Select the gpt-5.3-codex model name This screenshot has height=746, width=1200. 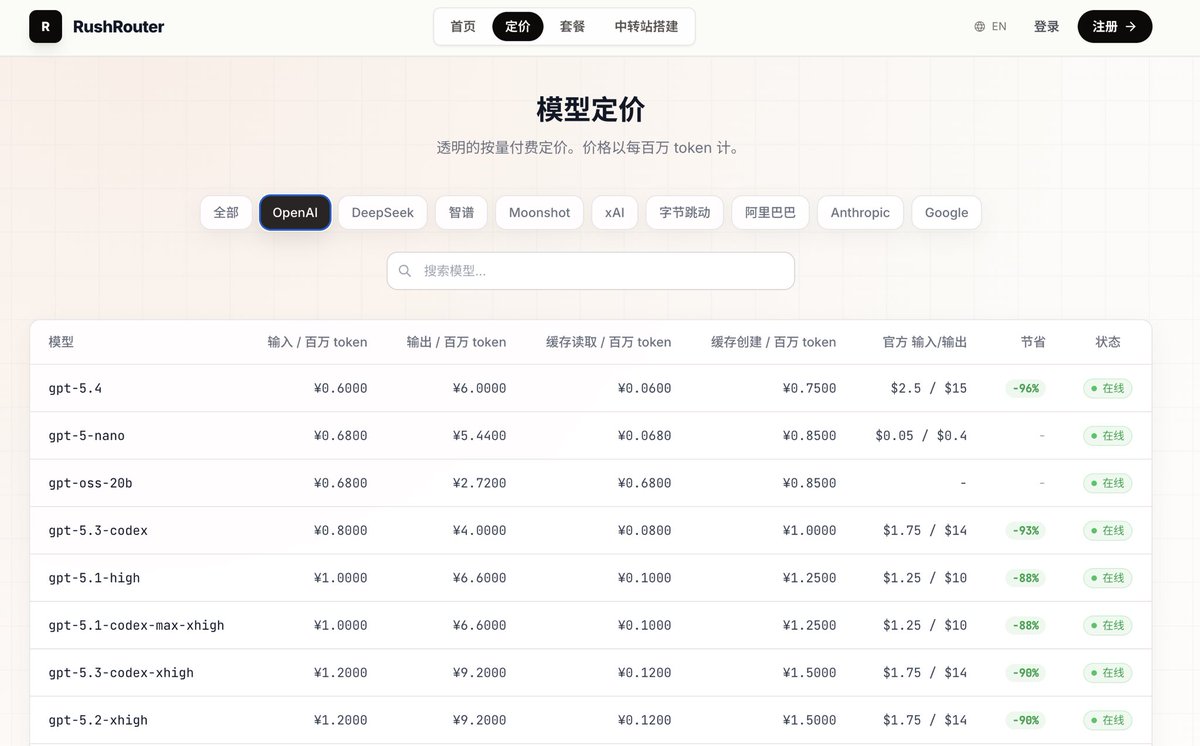tap(98, 531)
